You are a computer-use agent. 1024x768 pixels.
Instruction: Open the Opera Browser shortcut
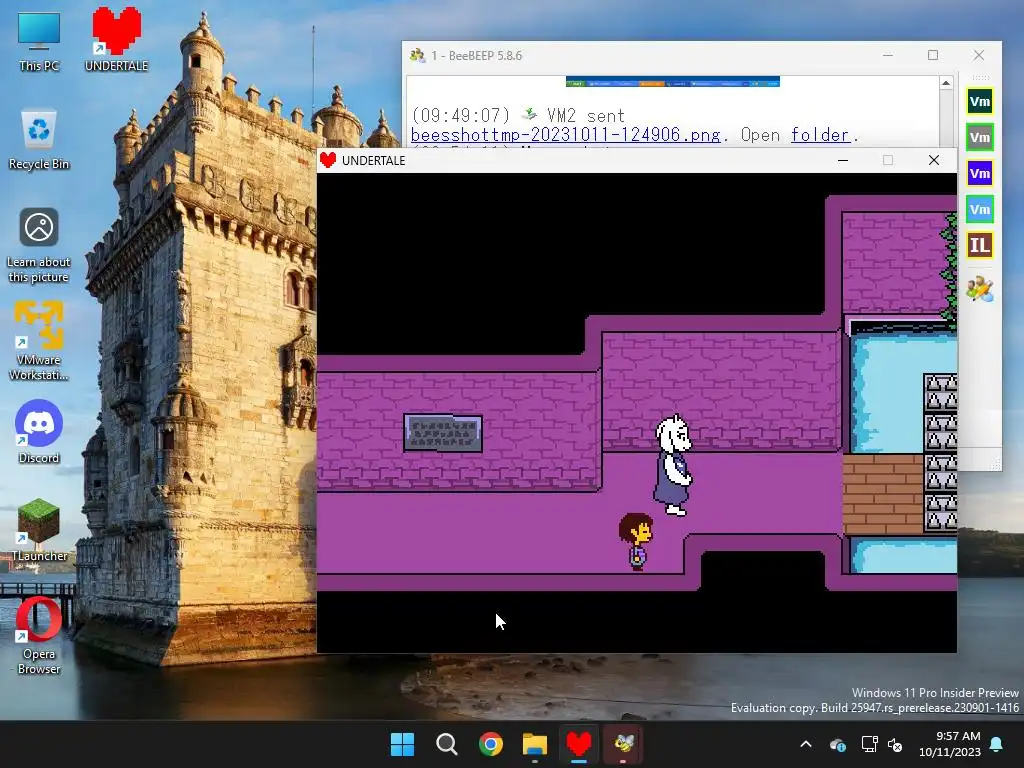pyautogui.click(x=39, y=635)
